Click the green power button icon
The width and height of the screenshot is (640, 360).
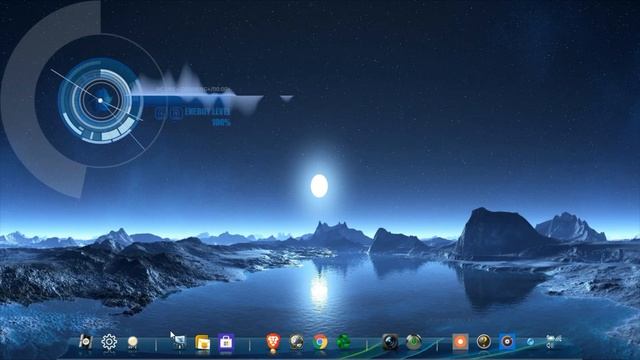pyautogui.click(x=413, y=342)
